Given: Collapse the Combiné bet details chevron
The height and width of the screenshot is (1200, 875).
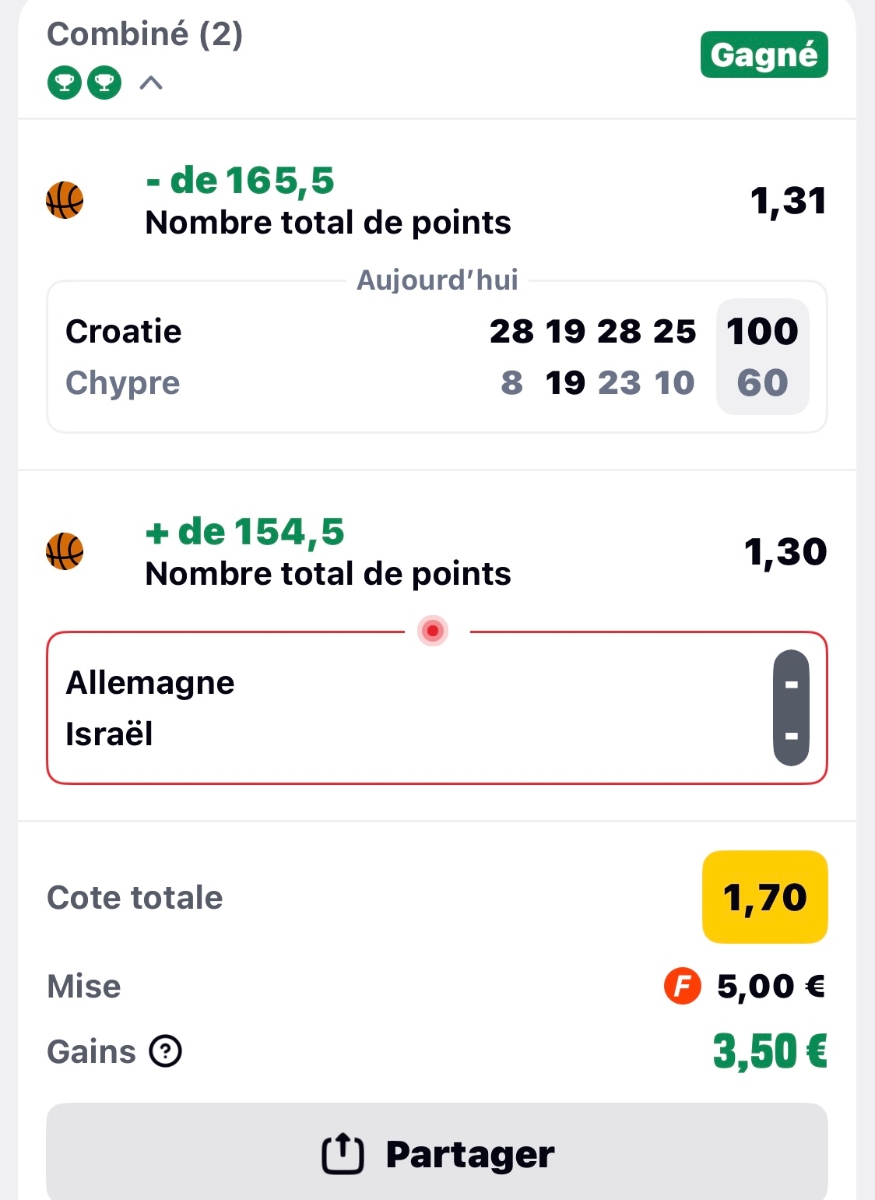Looking at the screenshot, I should (151, 84).
